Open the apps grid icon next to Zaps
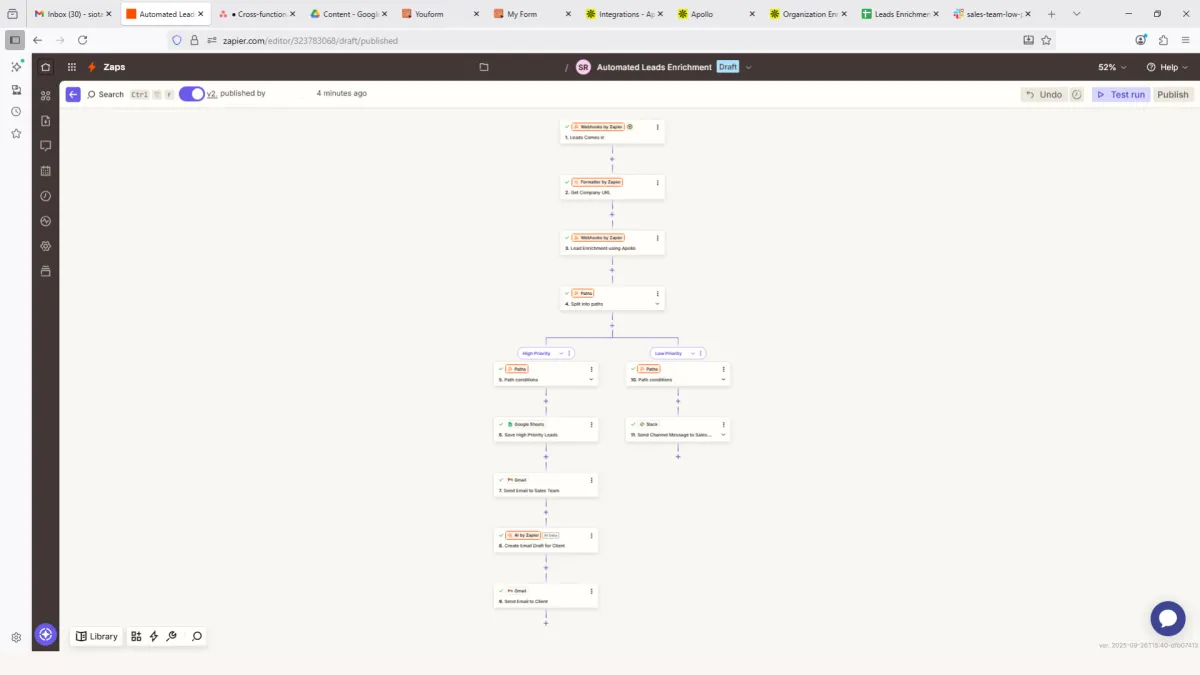This screenshot has width=1200, height=675. coord(72,67)
